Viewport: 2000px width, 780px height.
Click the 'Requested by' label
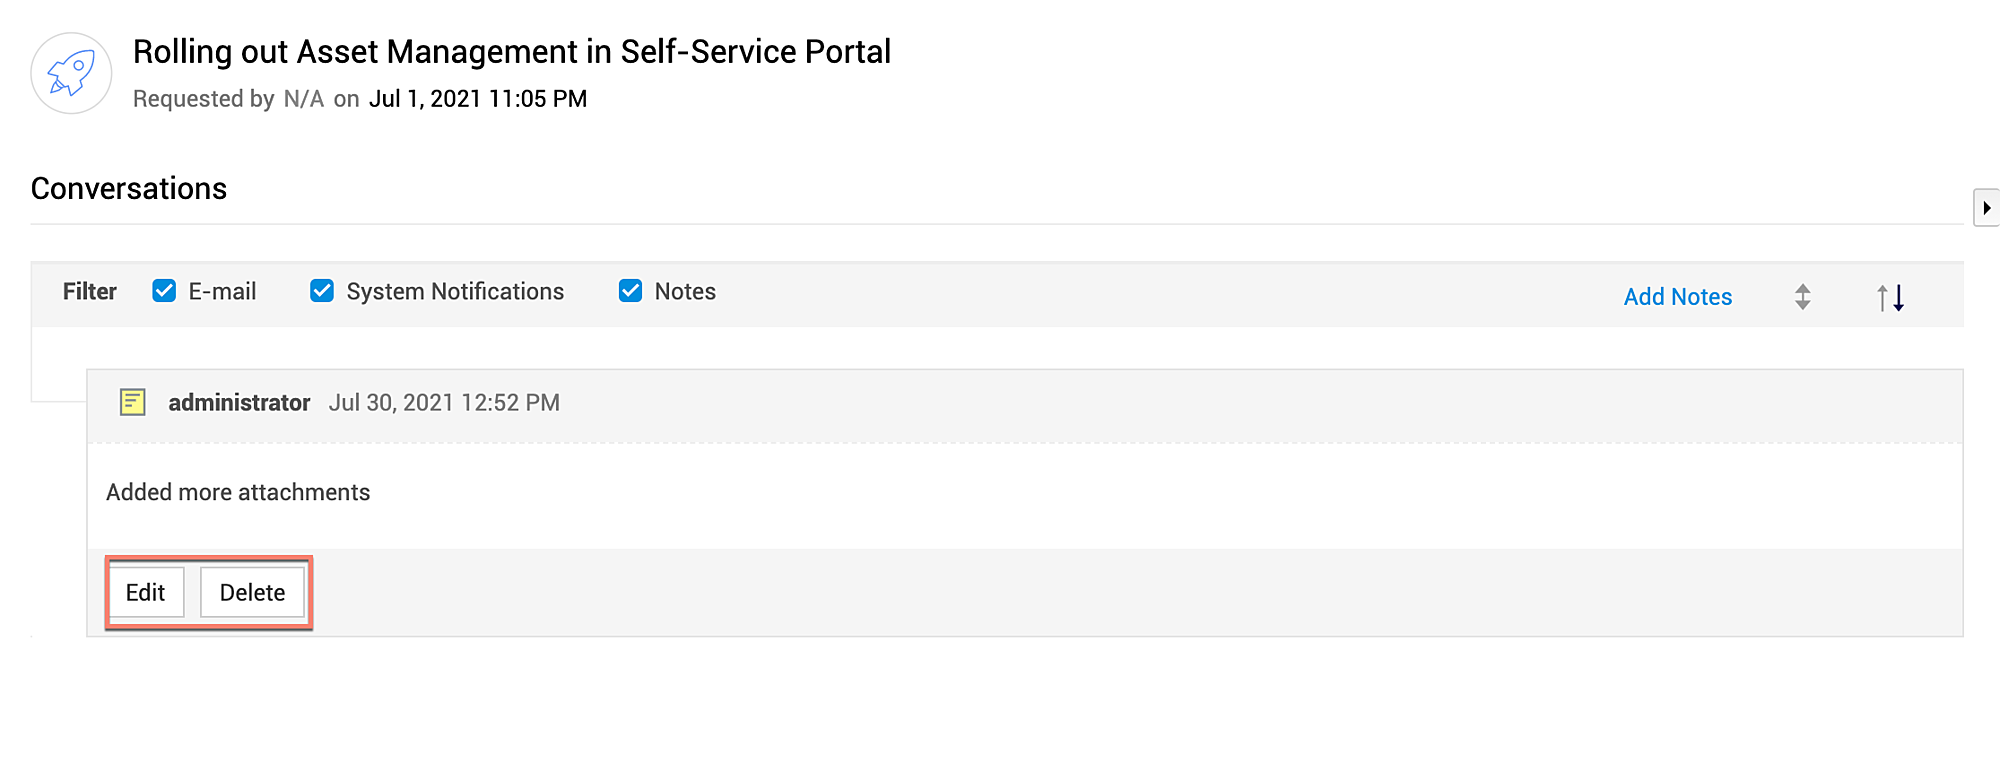203,99
